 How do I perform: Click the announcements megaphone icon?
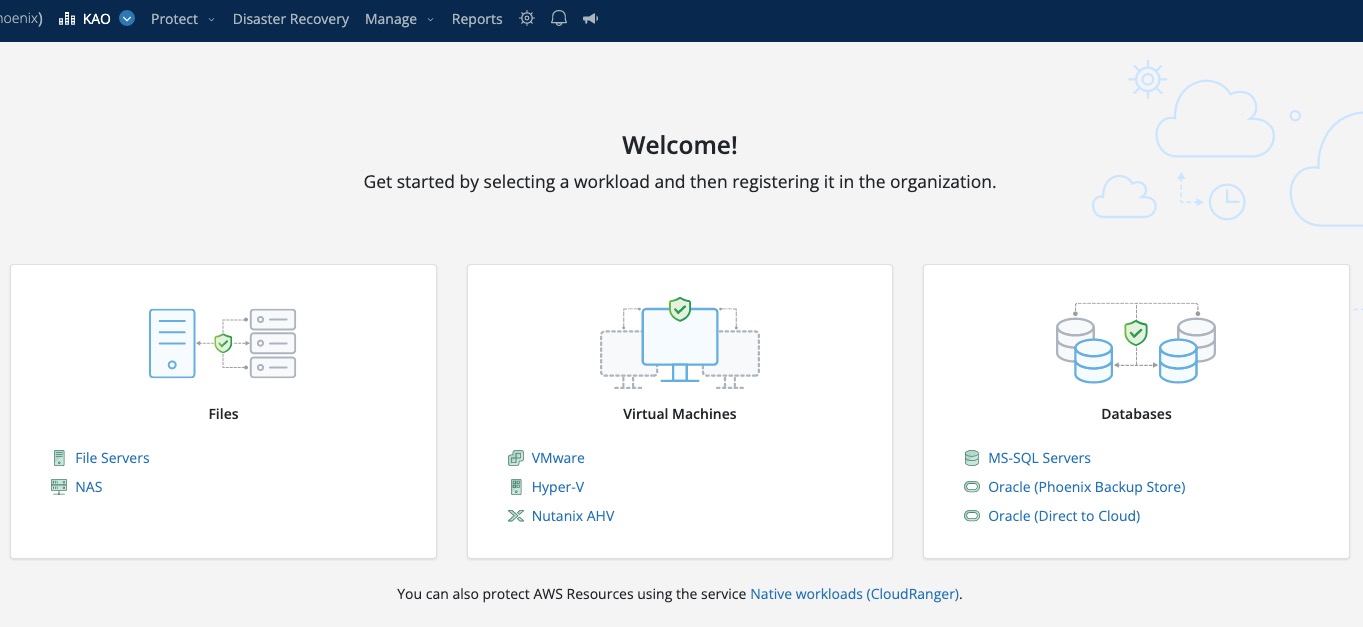coord(591,18)
